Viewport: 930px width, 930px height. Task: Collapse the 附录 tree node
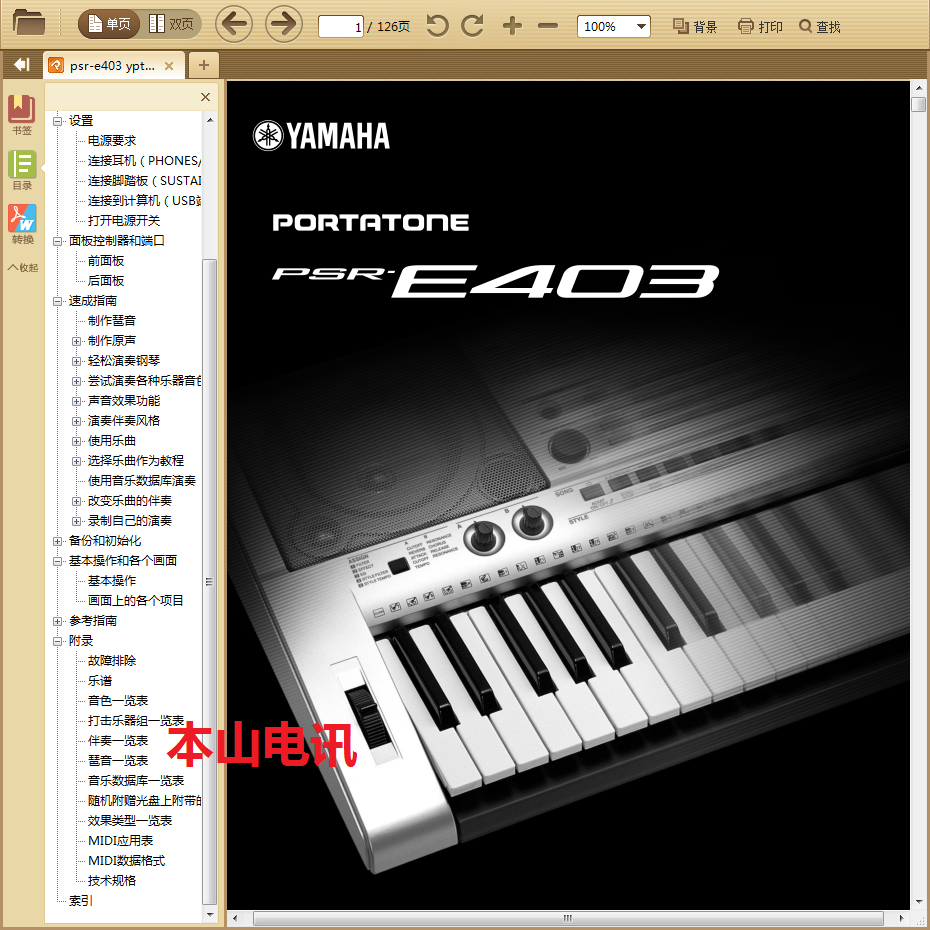pos(58,641)
